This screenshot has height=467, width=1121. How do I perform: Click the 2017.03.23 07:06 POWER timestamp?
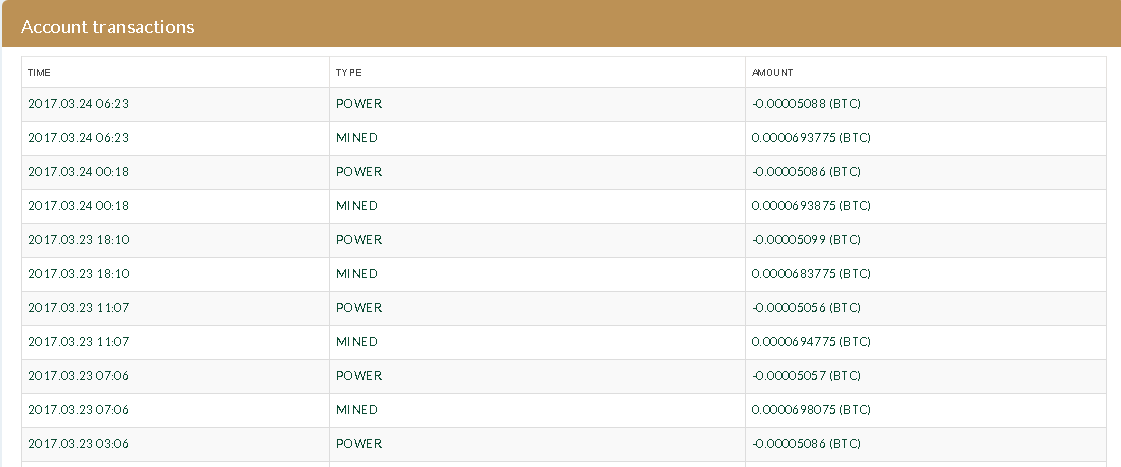(x=79, y=375)
